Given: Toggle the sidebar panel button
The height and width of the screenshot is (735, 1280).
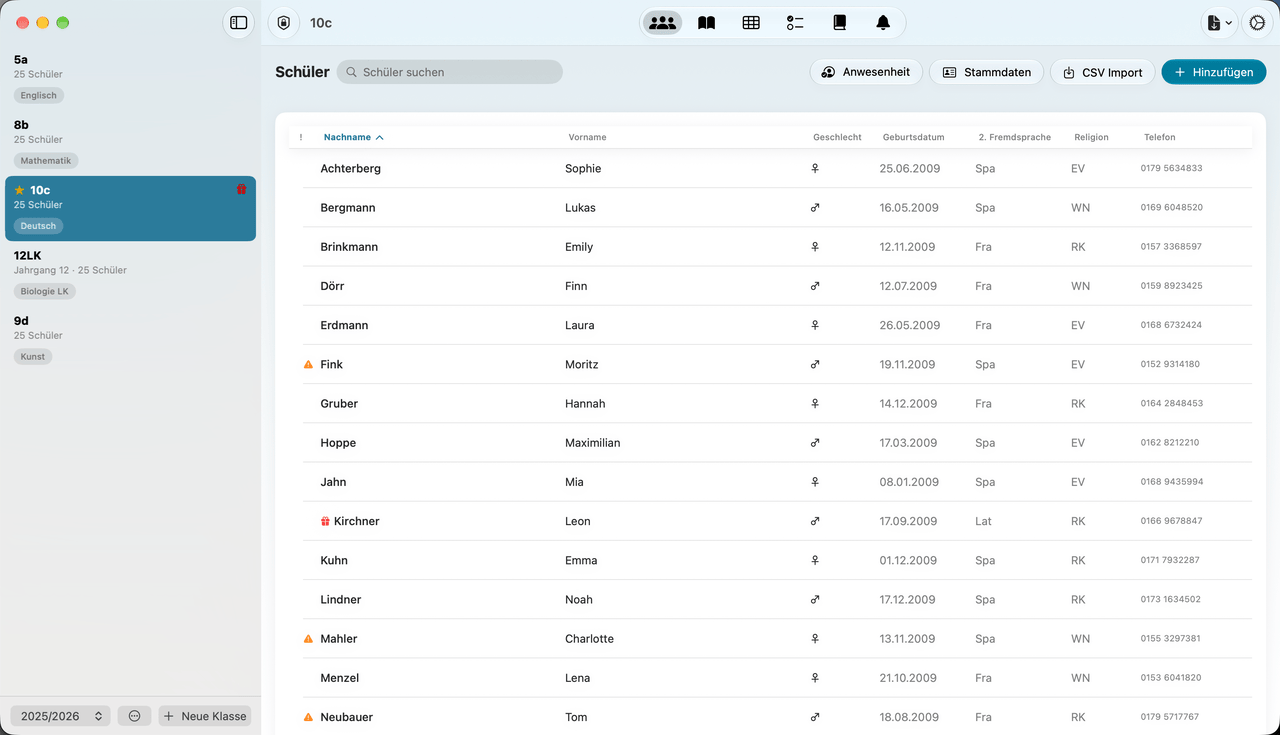Looking at the screenshot, I should tap(238, 22).
